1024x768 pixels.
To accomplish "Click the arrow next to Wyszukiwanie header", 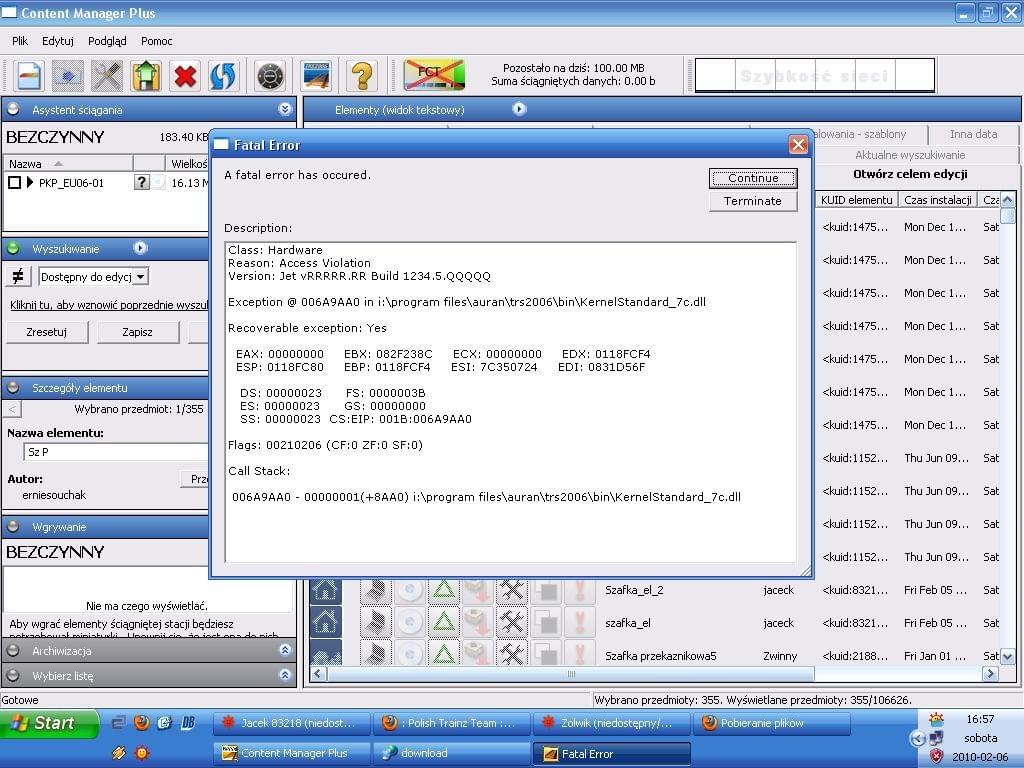I will [x=140, y=248].
